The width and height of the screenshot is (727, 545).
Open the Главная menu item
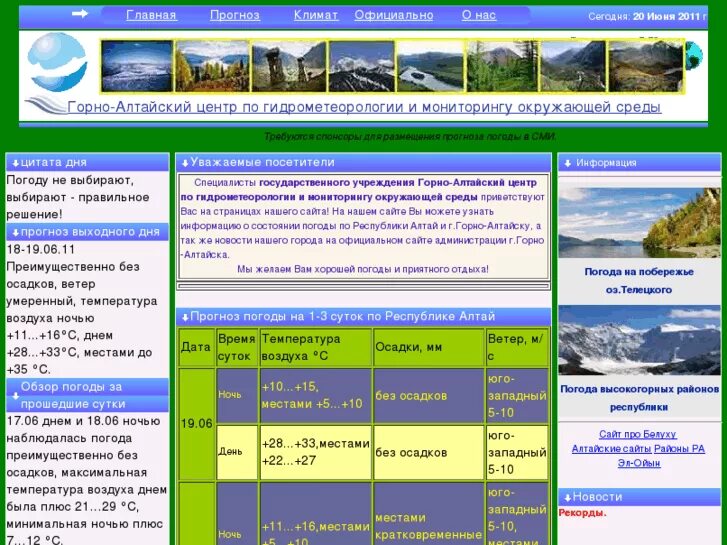pyautogui.click(x=151, y=15)
